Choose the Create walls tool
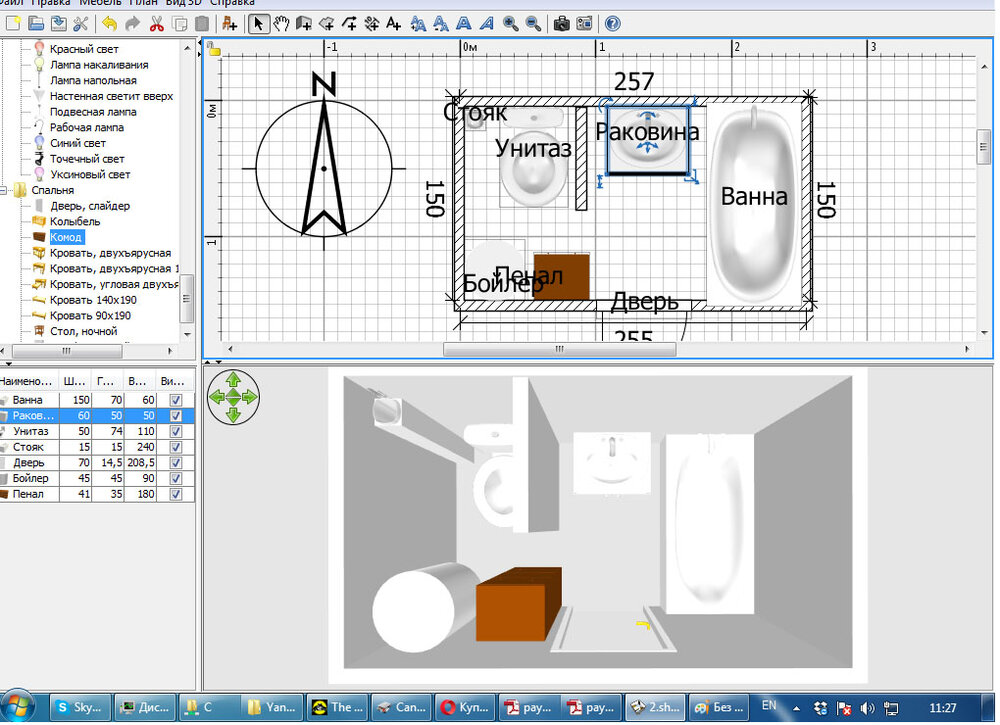 click(304, 23)
